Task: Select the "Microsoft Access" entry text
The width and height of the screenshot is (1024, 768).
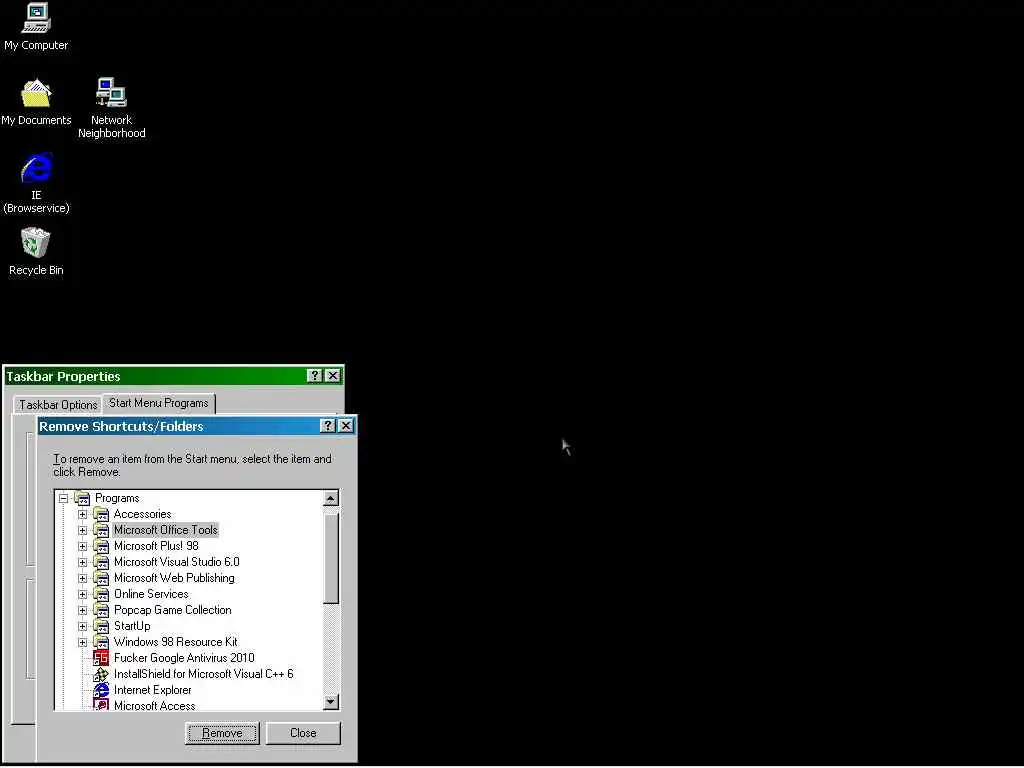Action: 154,705
